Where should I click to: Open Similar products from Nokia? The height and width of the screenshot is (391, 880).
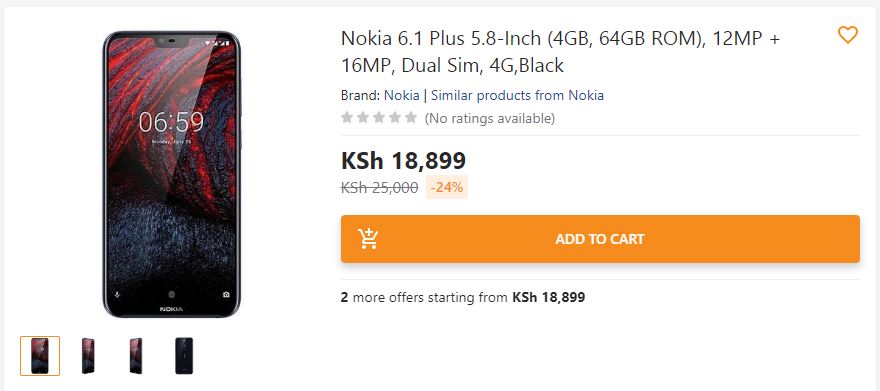pyautogui.click(x=517, y=95)
